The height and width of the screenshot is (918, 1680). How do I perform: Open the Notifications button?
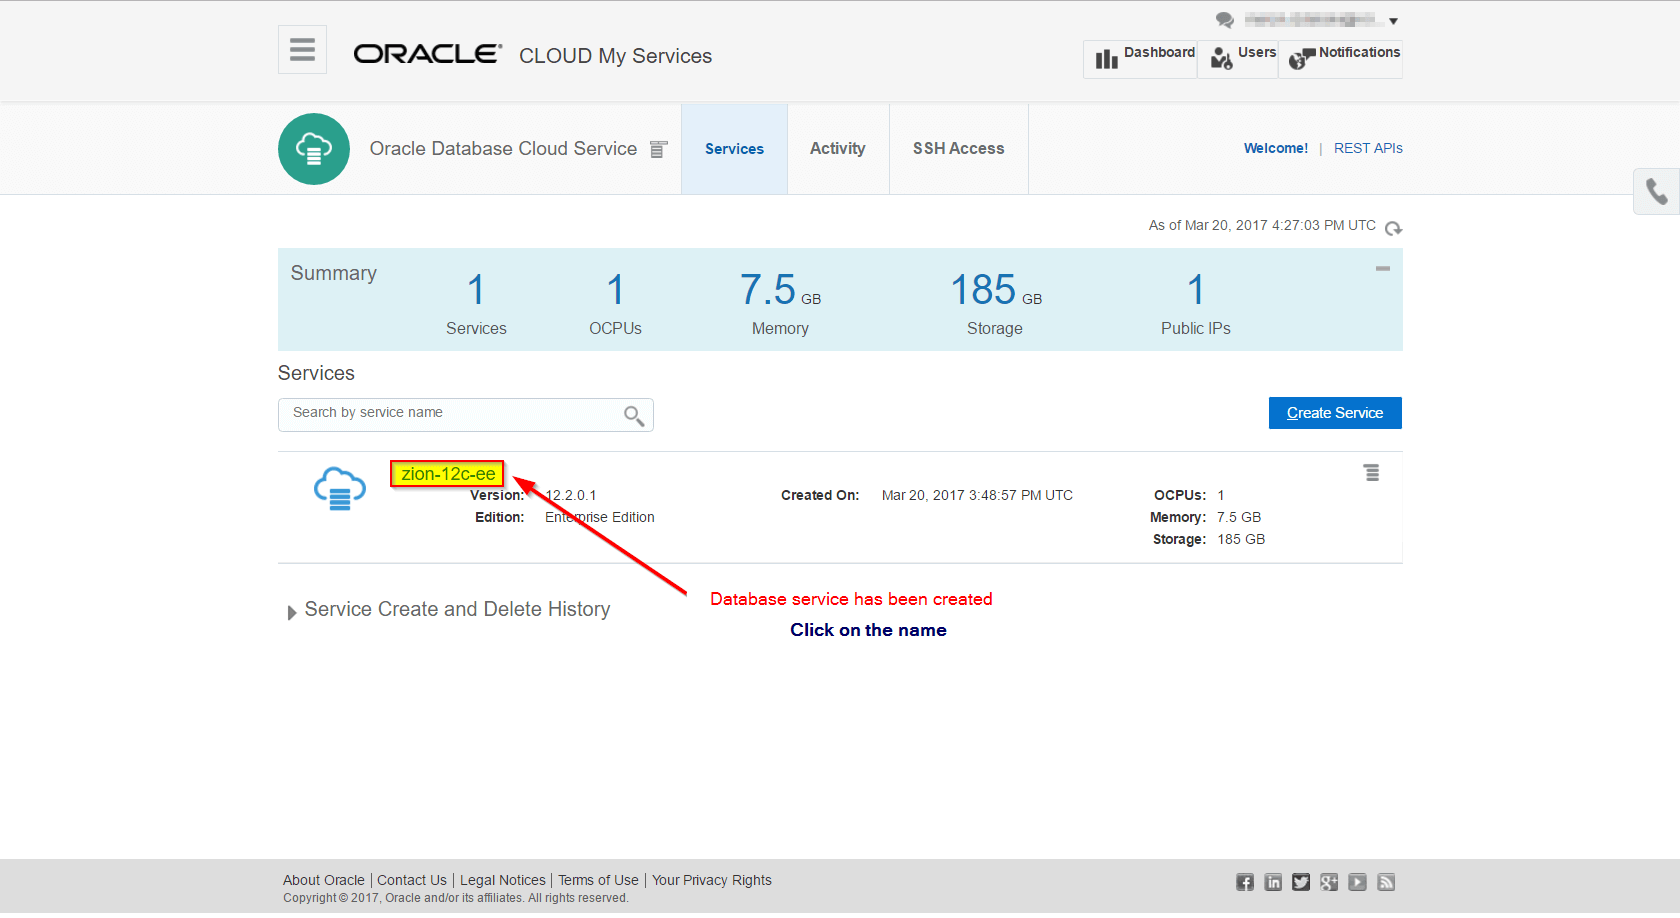1341,59
